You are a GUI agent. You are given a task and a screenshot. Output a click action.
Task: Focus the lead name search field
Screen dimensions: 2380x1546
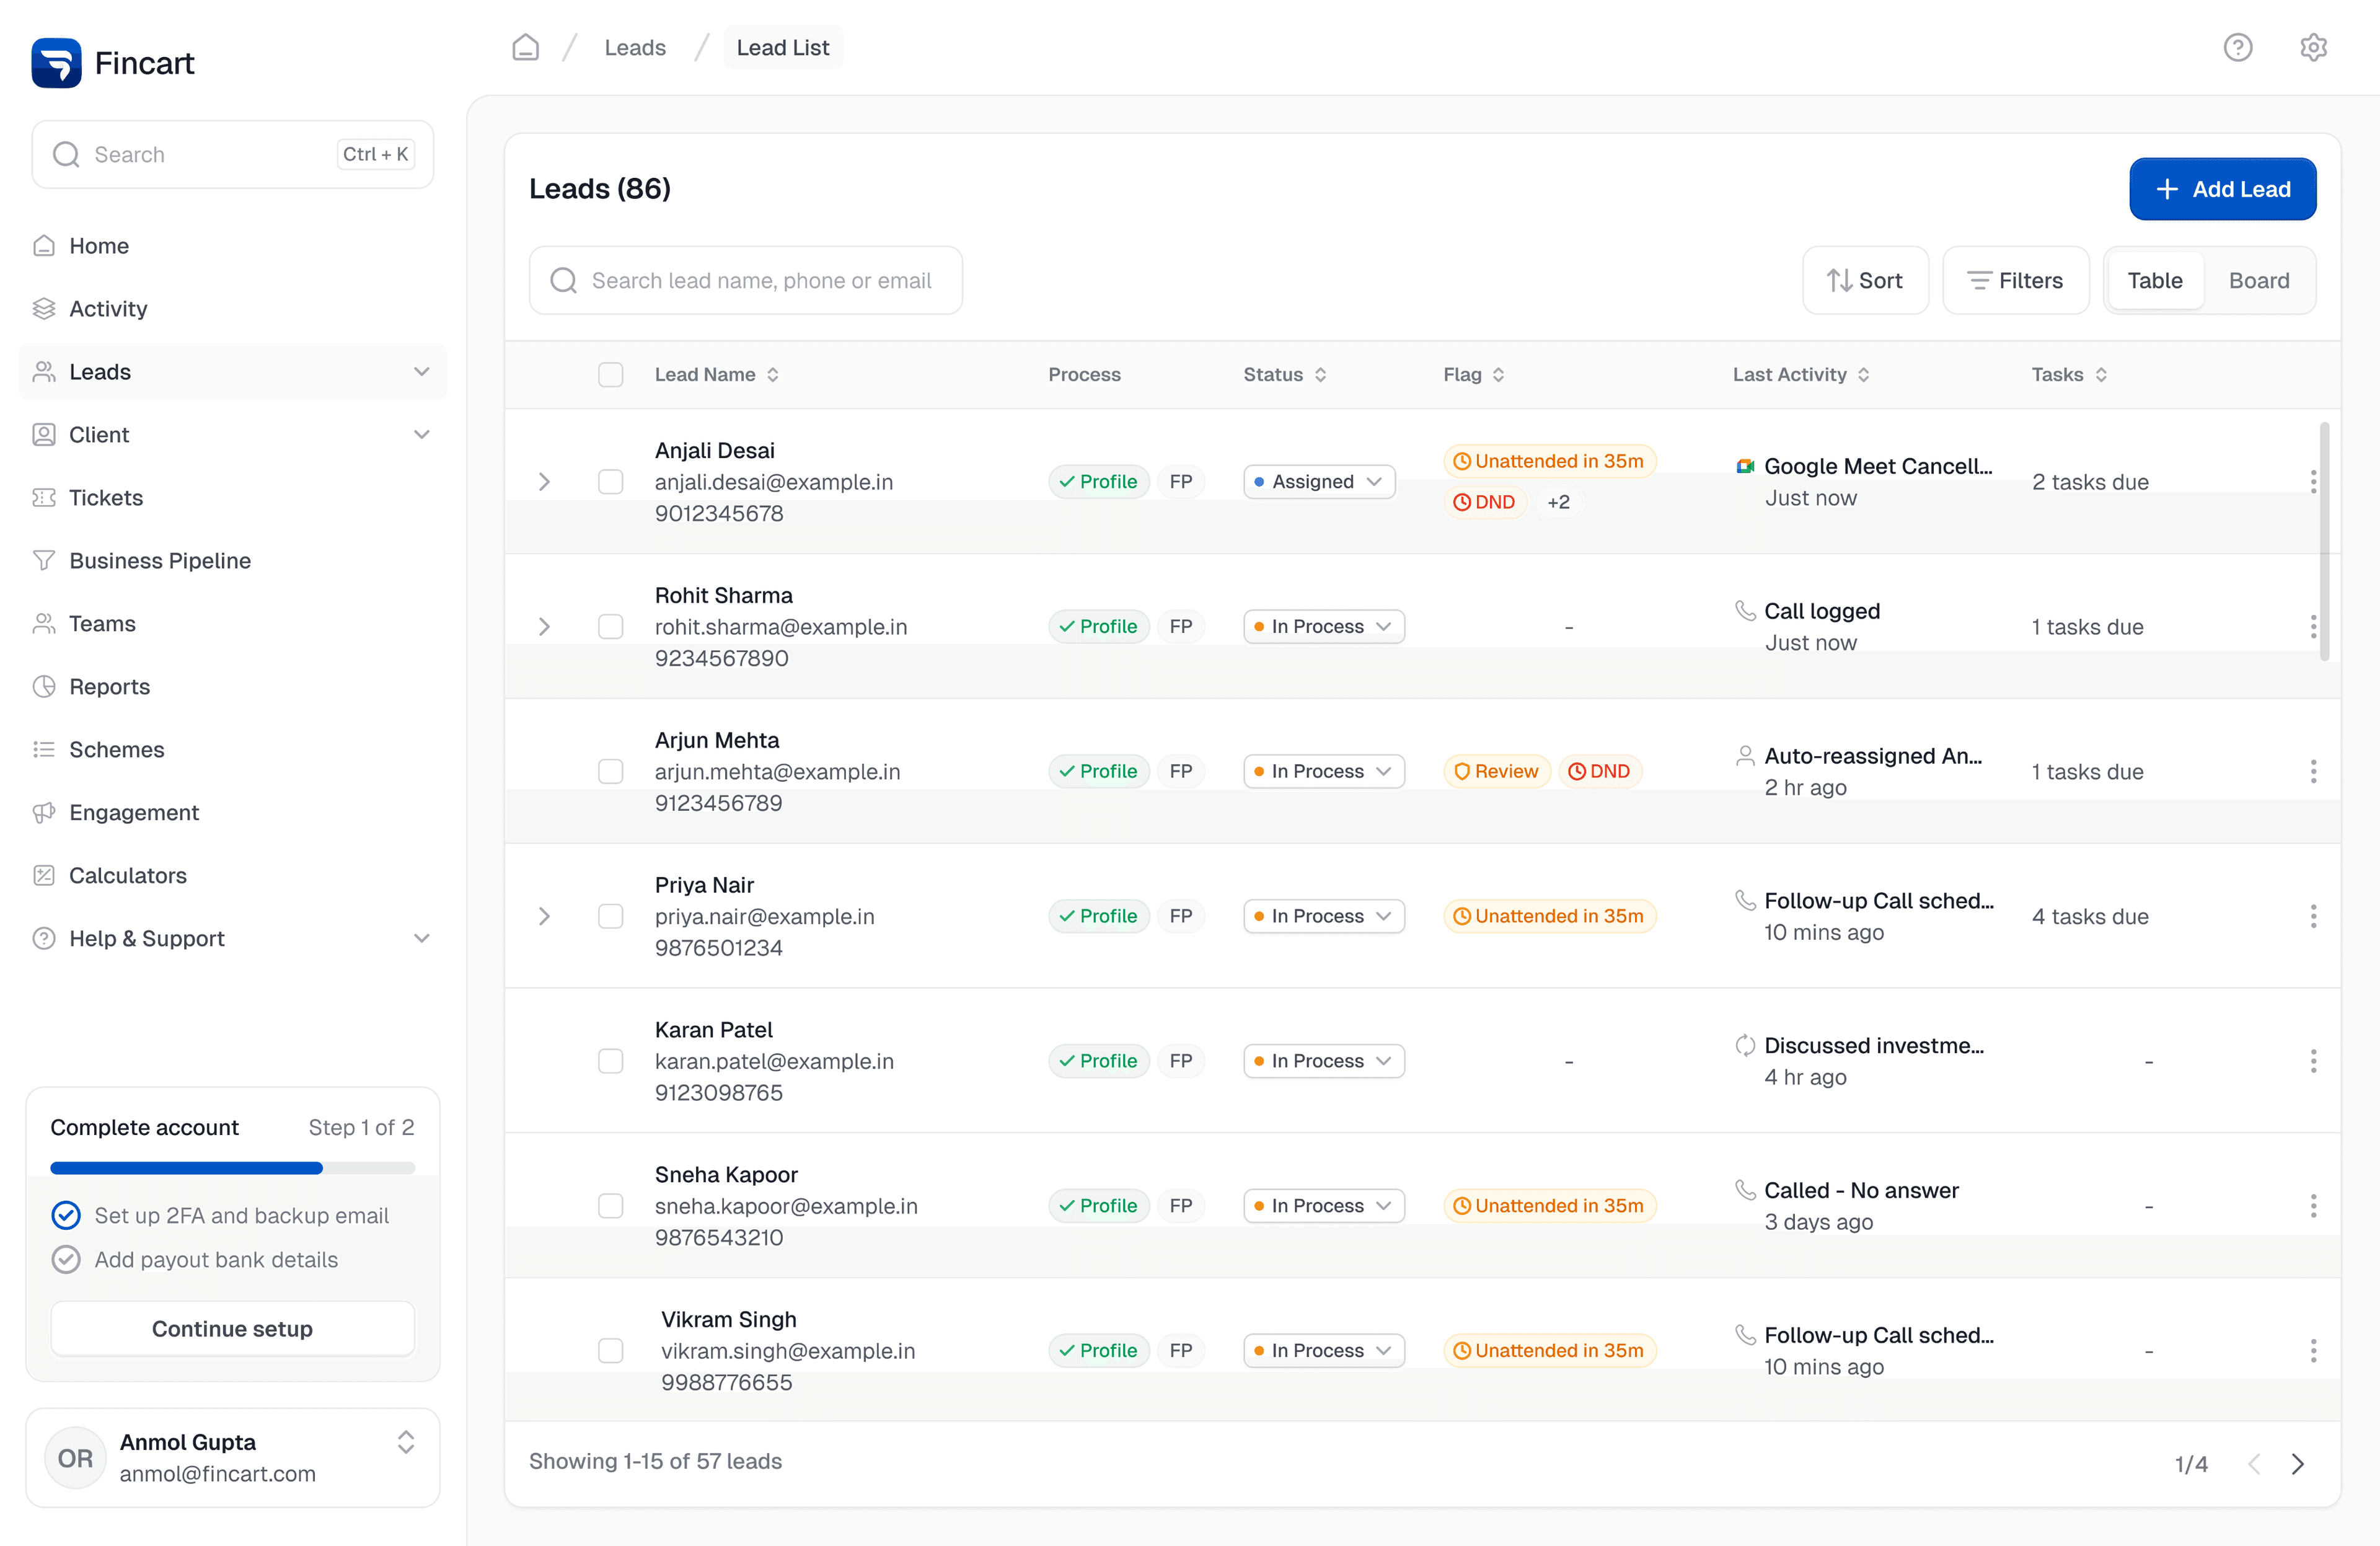(745, 281)
